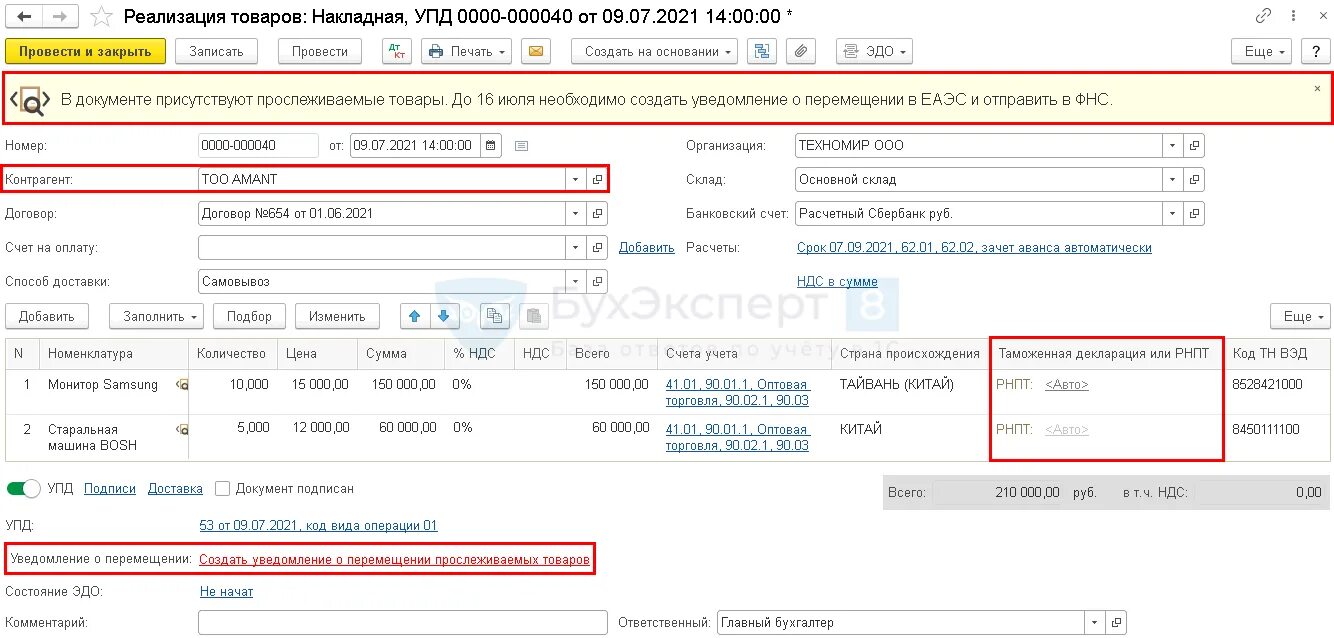Screen dimensions: 1334x638
Task: Create notification of traceable goods movement link
Action: (x=394, y=559)
